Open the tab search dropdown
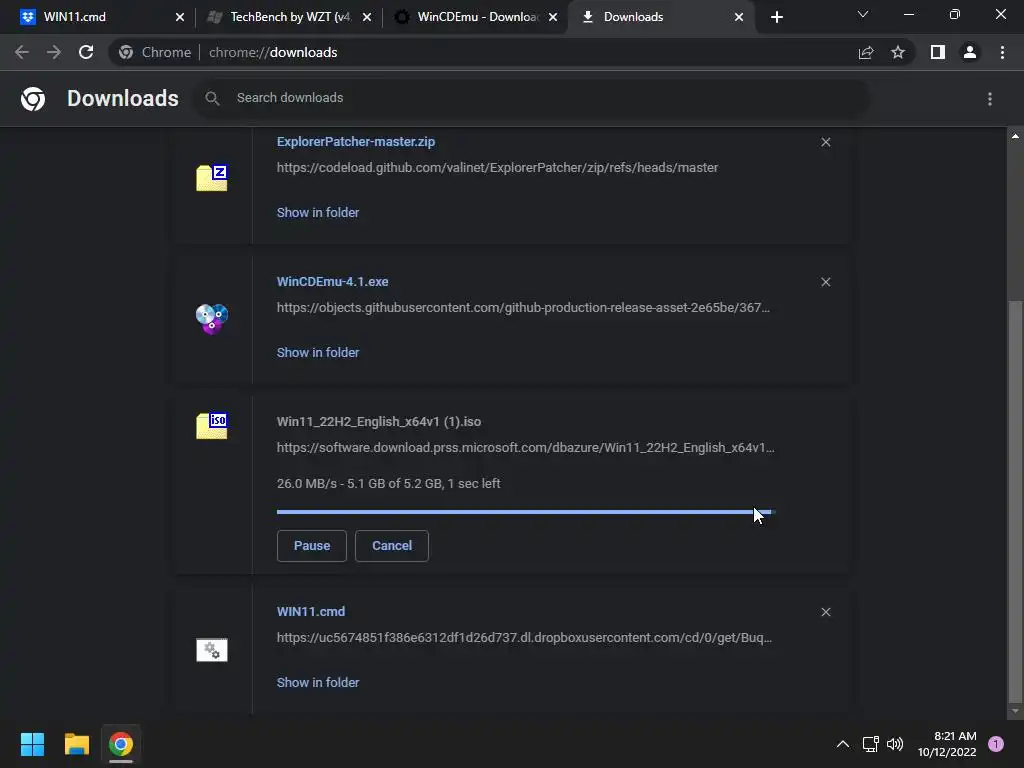Screen dimensions: 1024x768 point(863,14)
